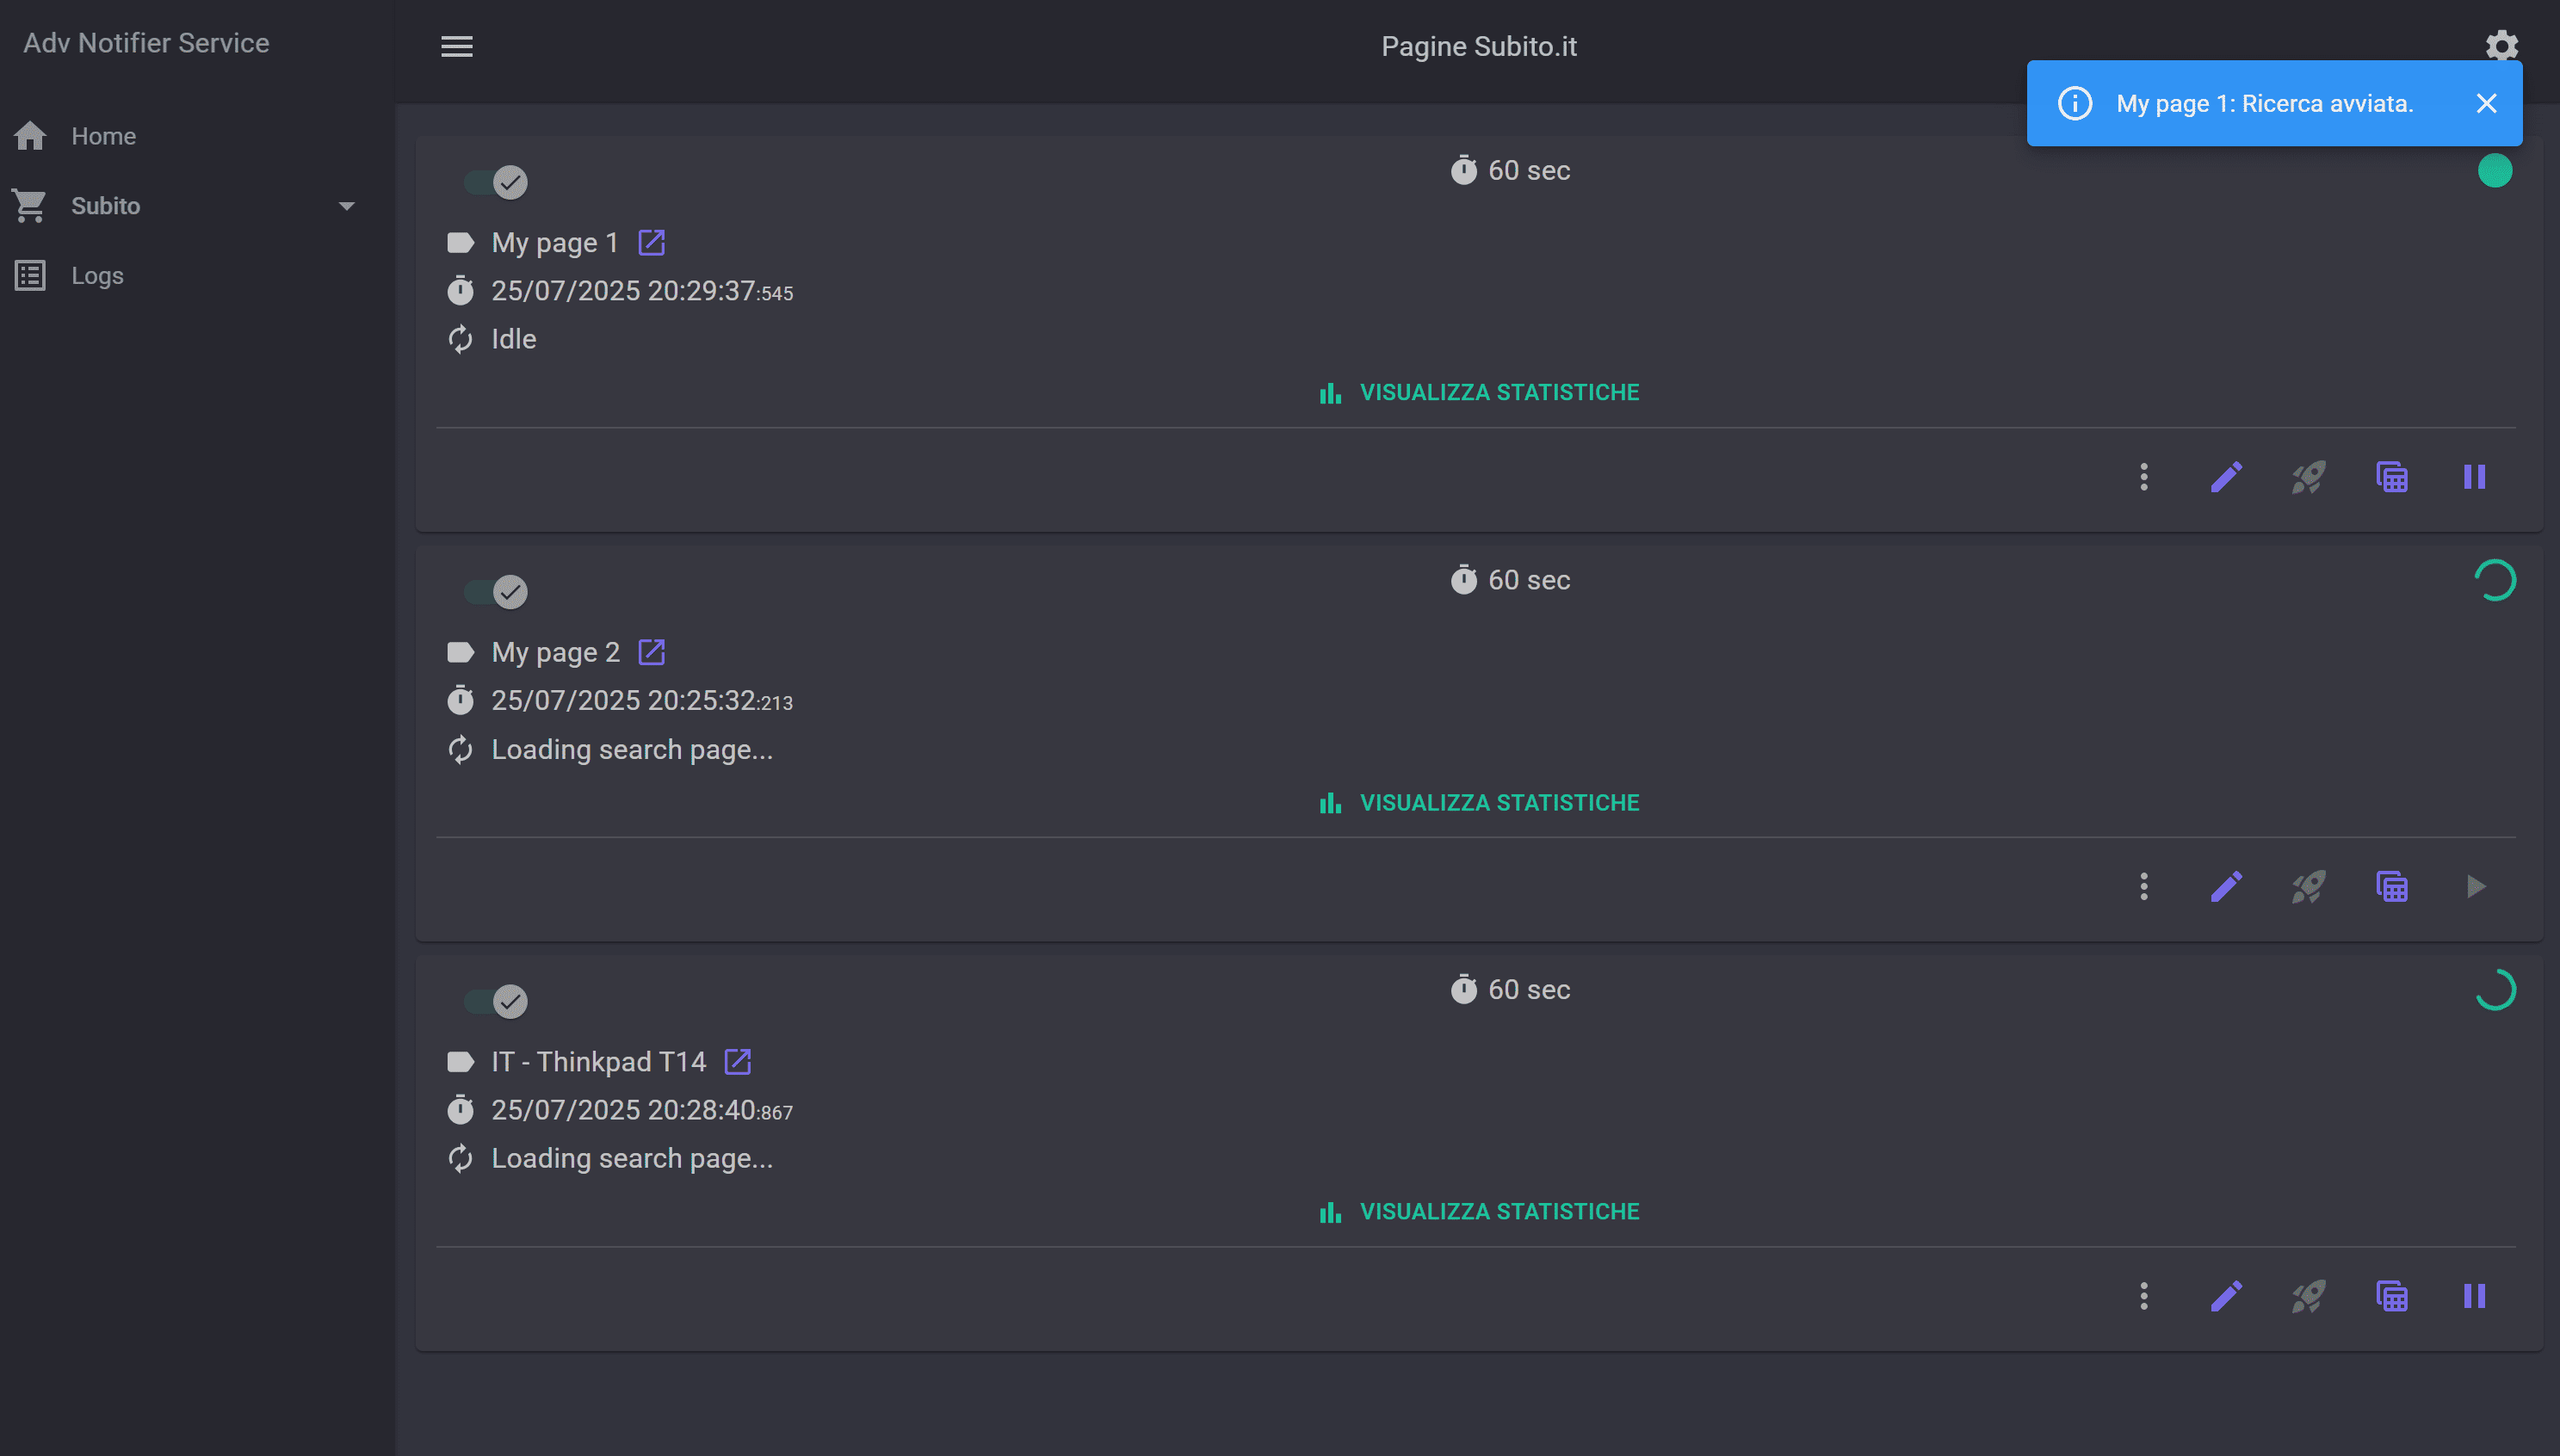Go to Home in sidebar
2560x1456 pixels.
click(103, 136)
